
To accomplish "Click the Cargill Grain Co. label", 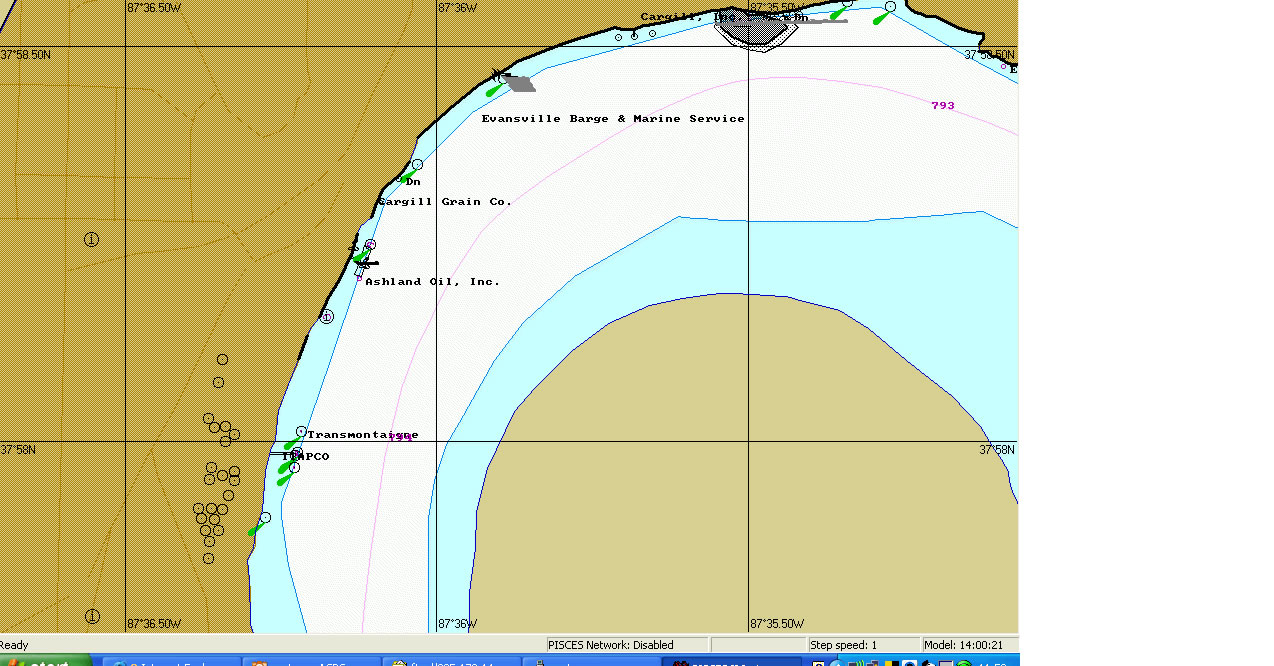I will 445,201.
